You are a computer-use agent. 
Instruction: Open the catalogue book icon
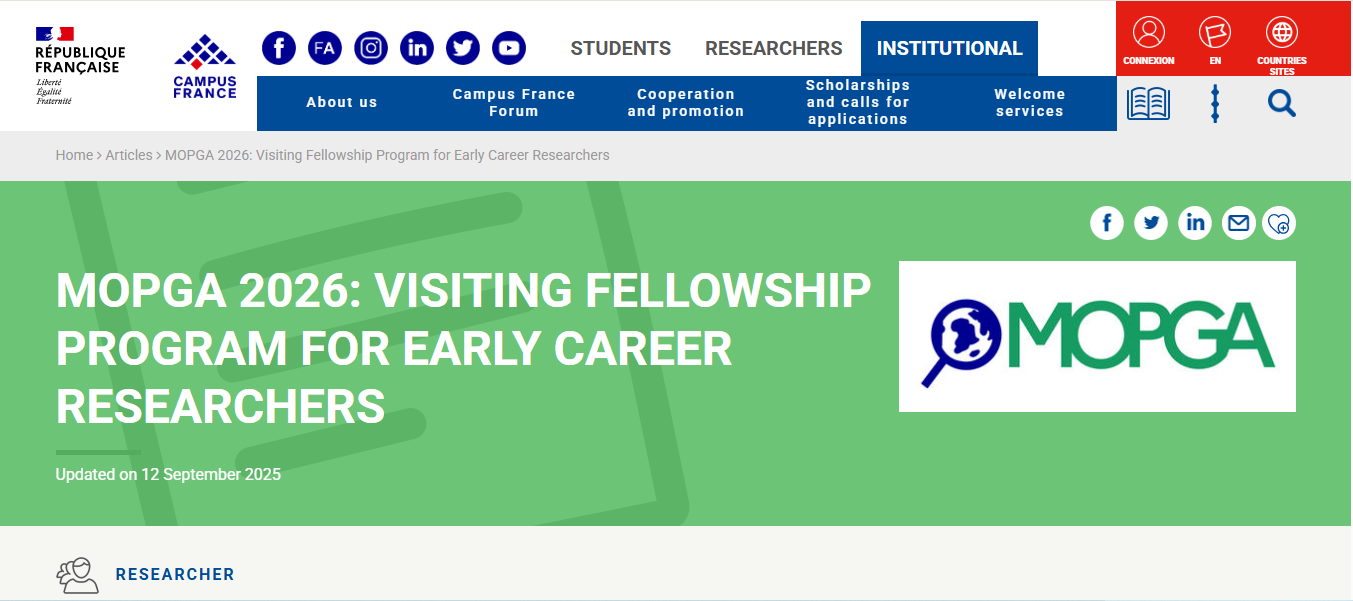(x=1148, y=103)
